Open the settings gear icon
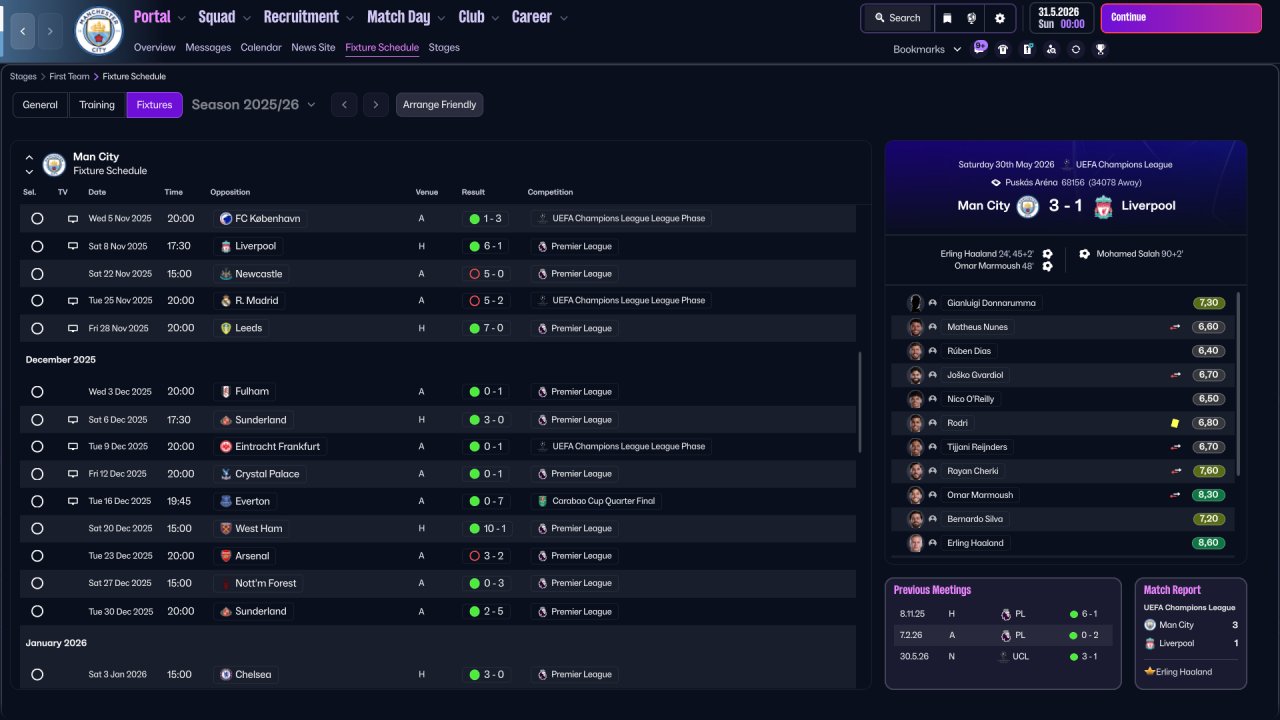The height and width of the screenshot is (720, 1280). [1000, 18]
